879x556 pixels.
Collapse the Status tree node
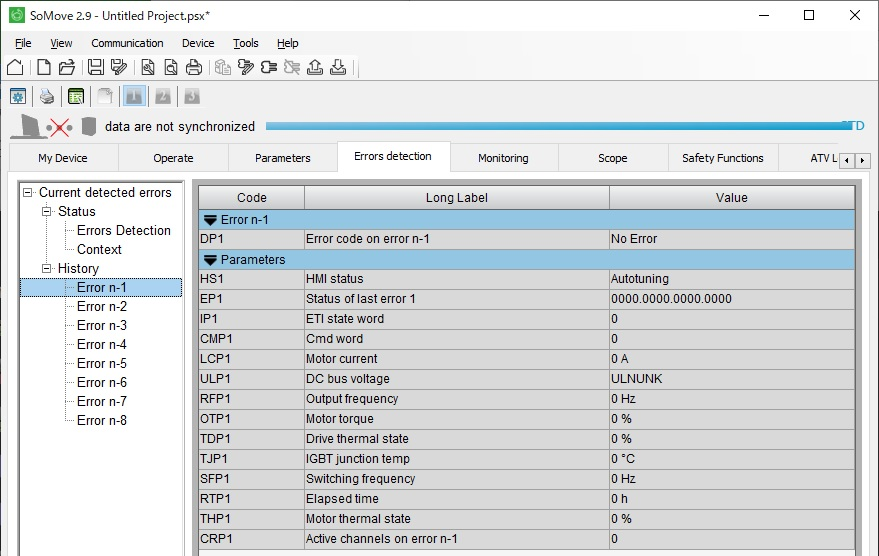(46, 211)
